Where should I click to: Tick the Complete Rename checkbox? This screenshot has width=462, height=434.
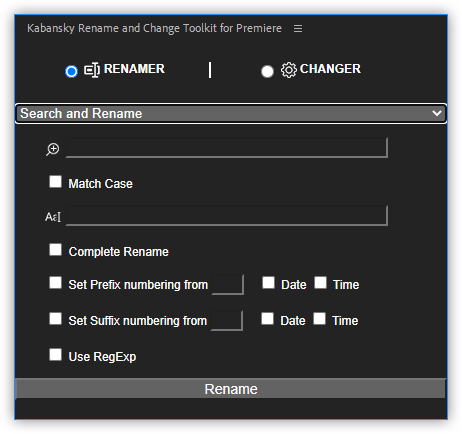coord(55,250)
